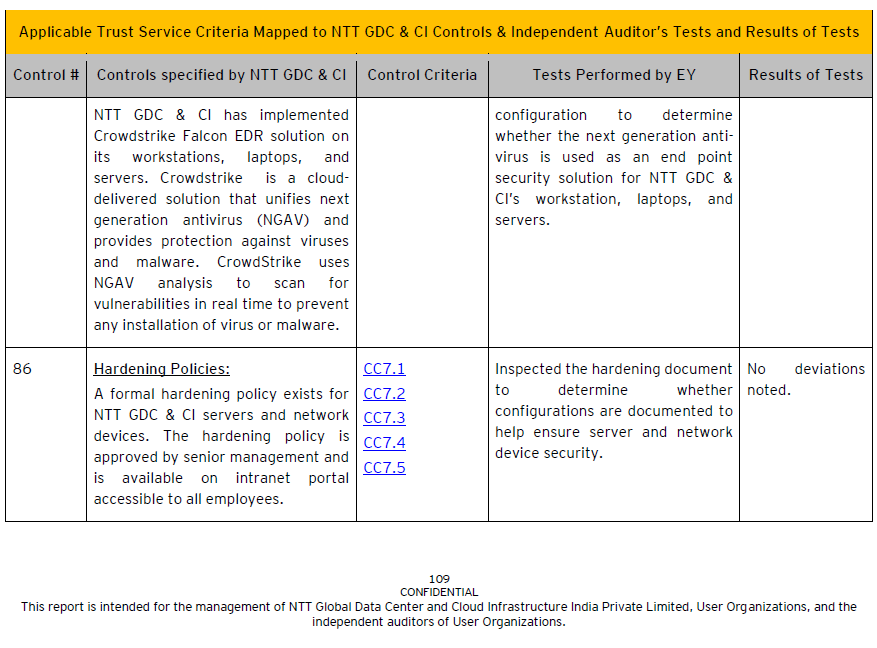This screenshot has width=877, height=648.
Task: Click the "Results of Tests" column header
Action: (x=805, y=75)
